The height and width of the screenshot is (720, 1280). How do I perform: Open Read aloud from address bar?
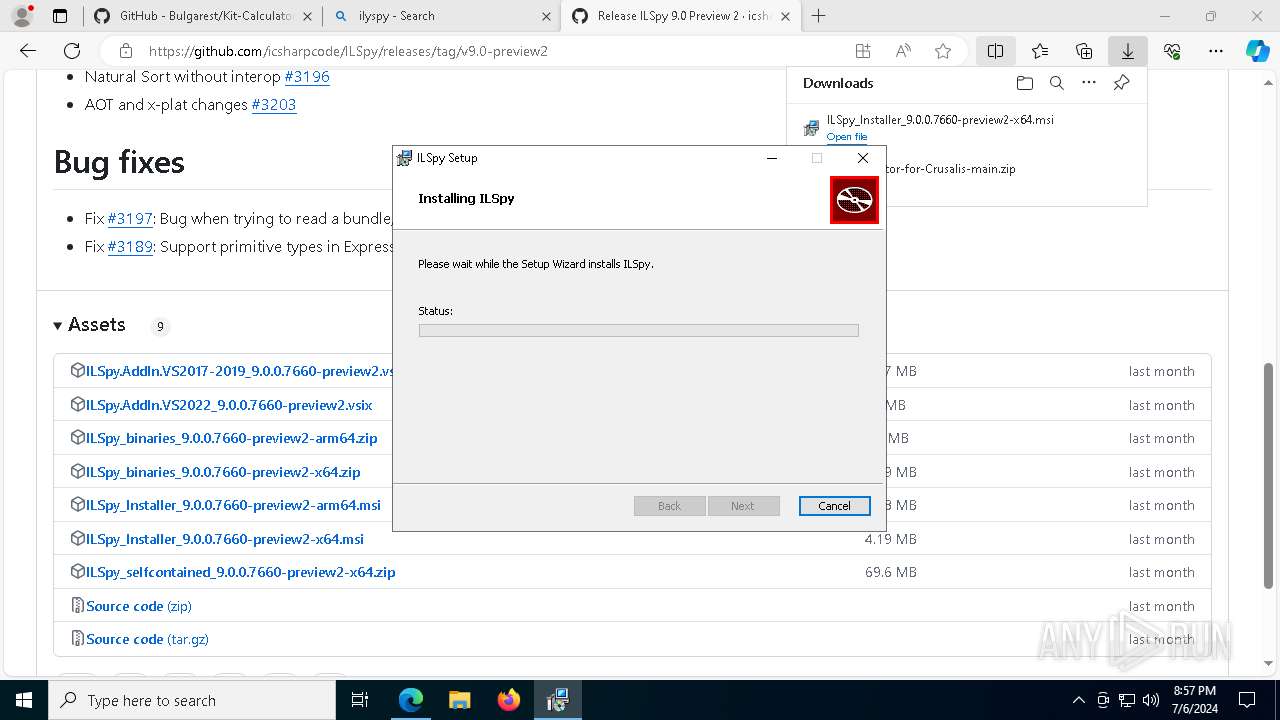[x=903, y=51]
